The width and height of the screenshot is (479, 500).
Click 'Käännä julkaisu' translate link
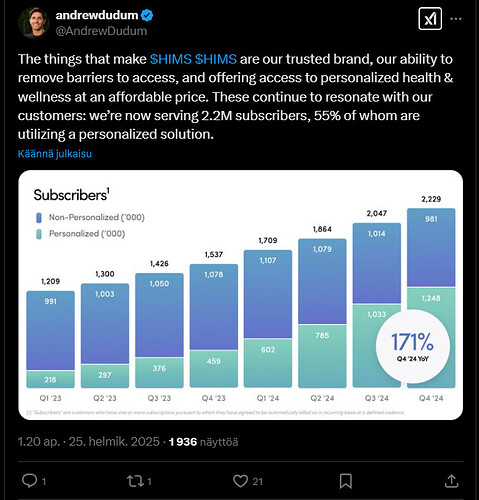pyautogui.click(x=55, y=154)
